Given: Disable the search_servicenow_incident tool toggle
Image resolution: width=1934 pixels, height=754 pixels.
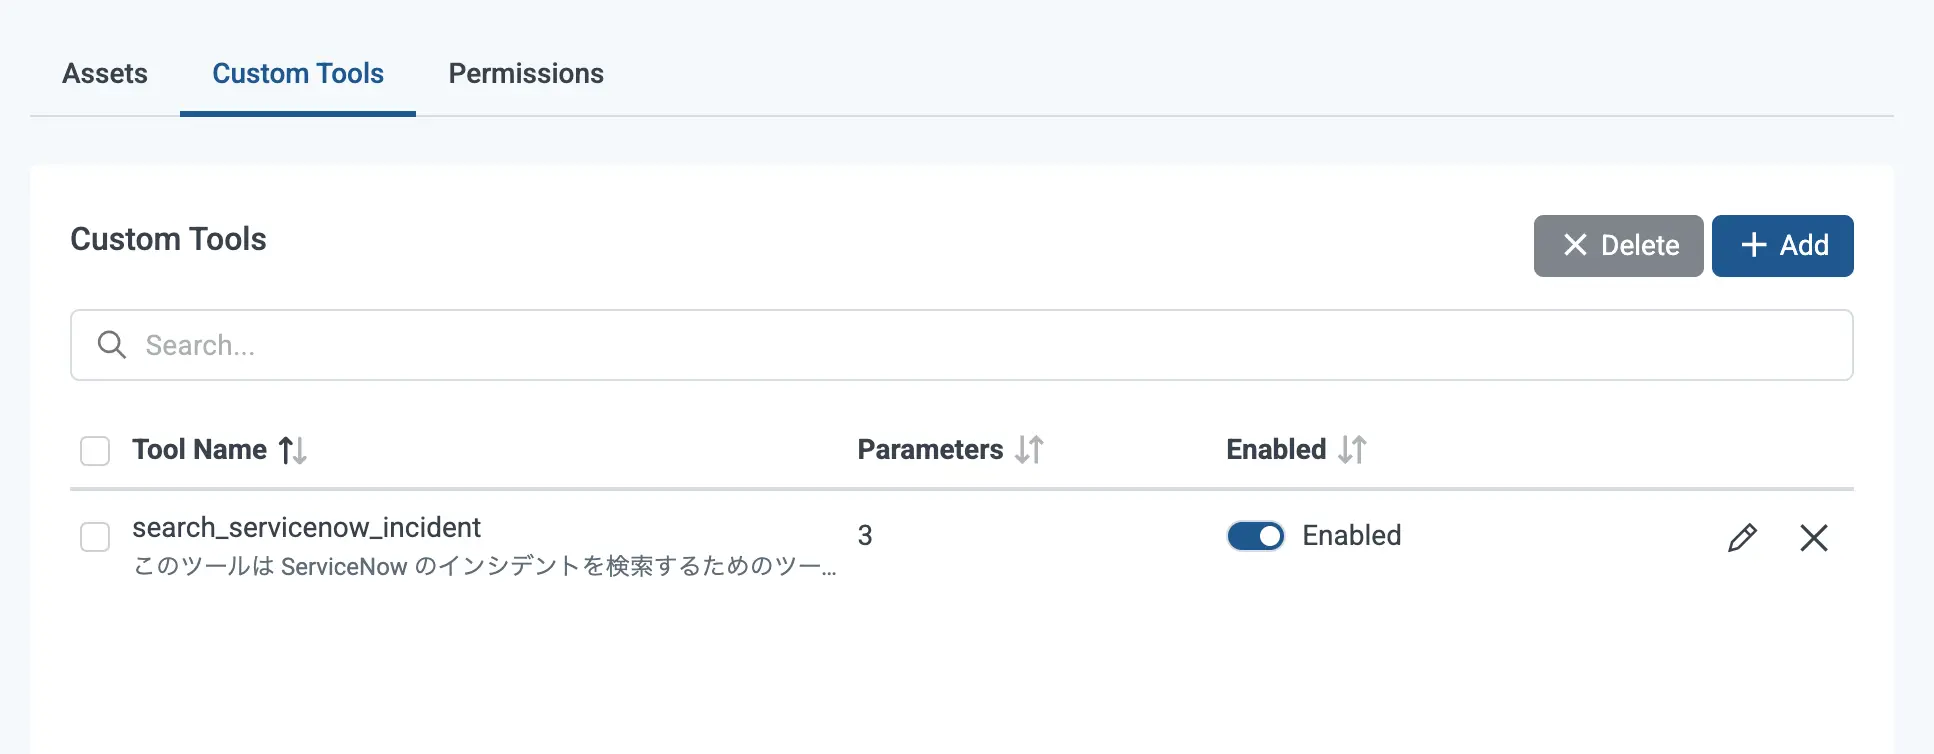Looking at the screenshot, I should [x=1255, y=536].
